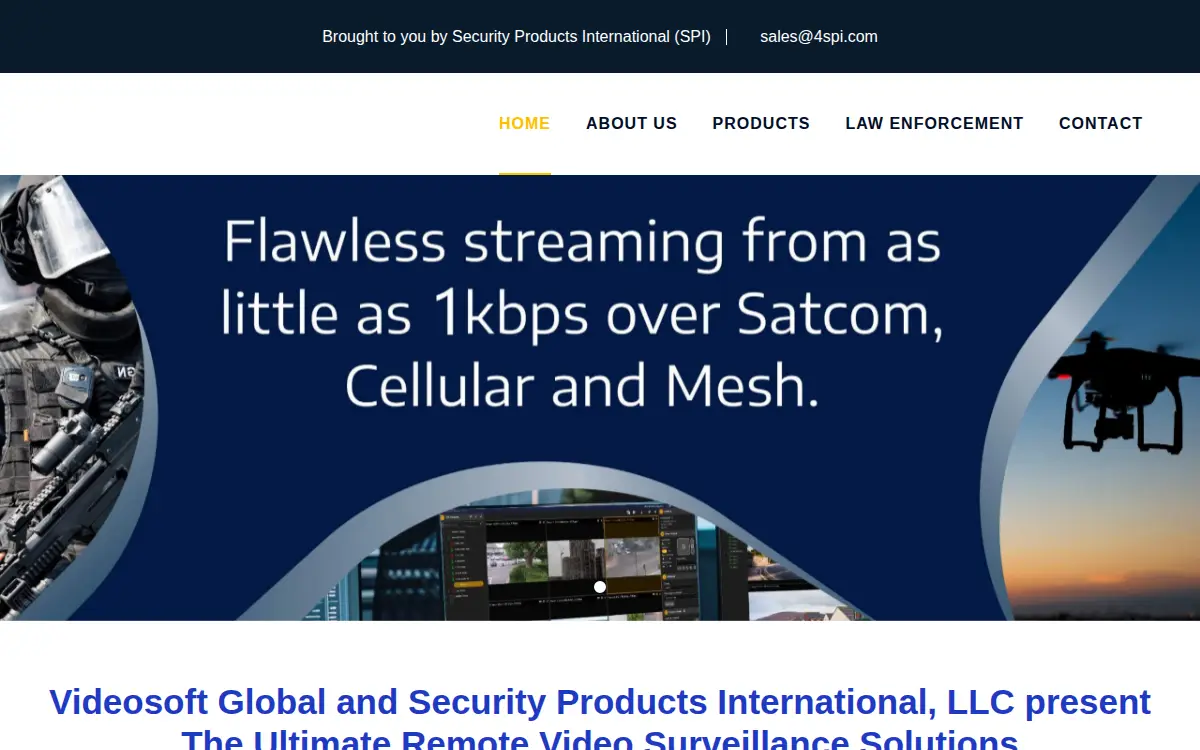Go to the ABOUT US page
This screenshot has width=1200, height=750.
coord(631,124)
